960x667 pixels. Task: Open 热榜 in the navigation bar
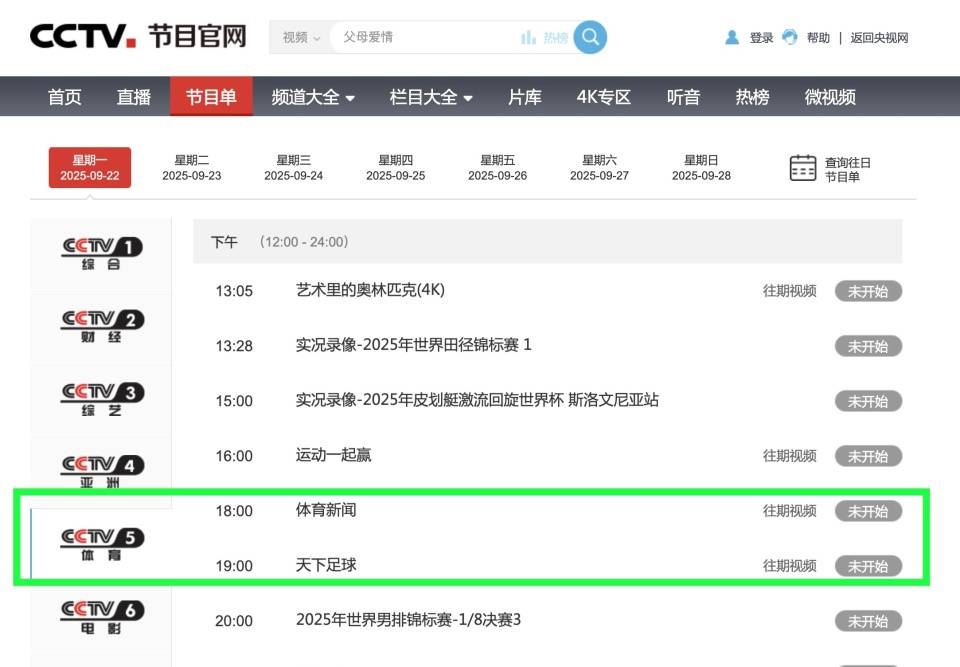752,97
